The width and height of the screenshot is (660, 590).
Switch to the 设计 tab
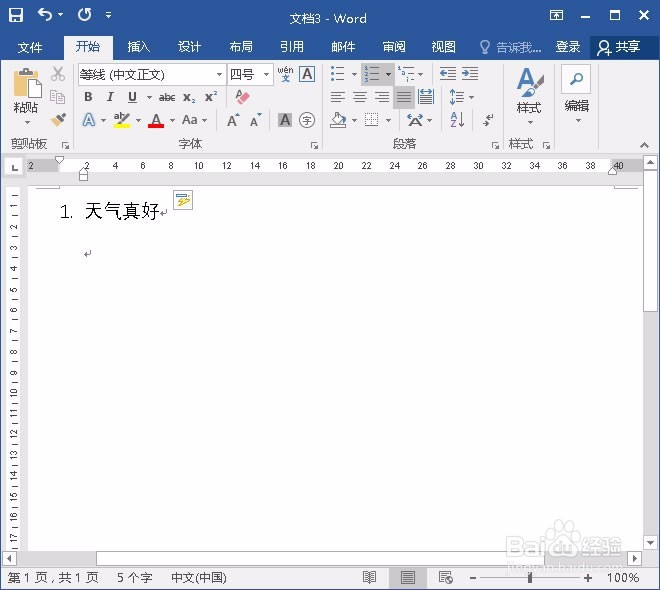coord(189,47)
